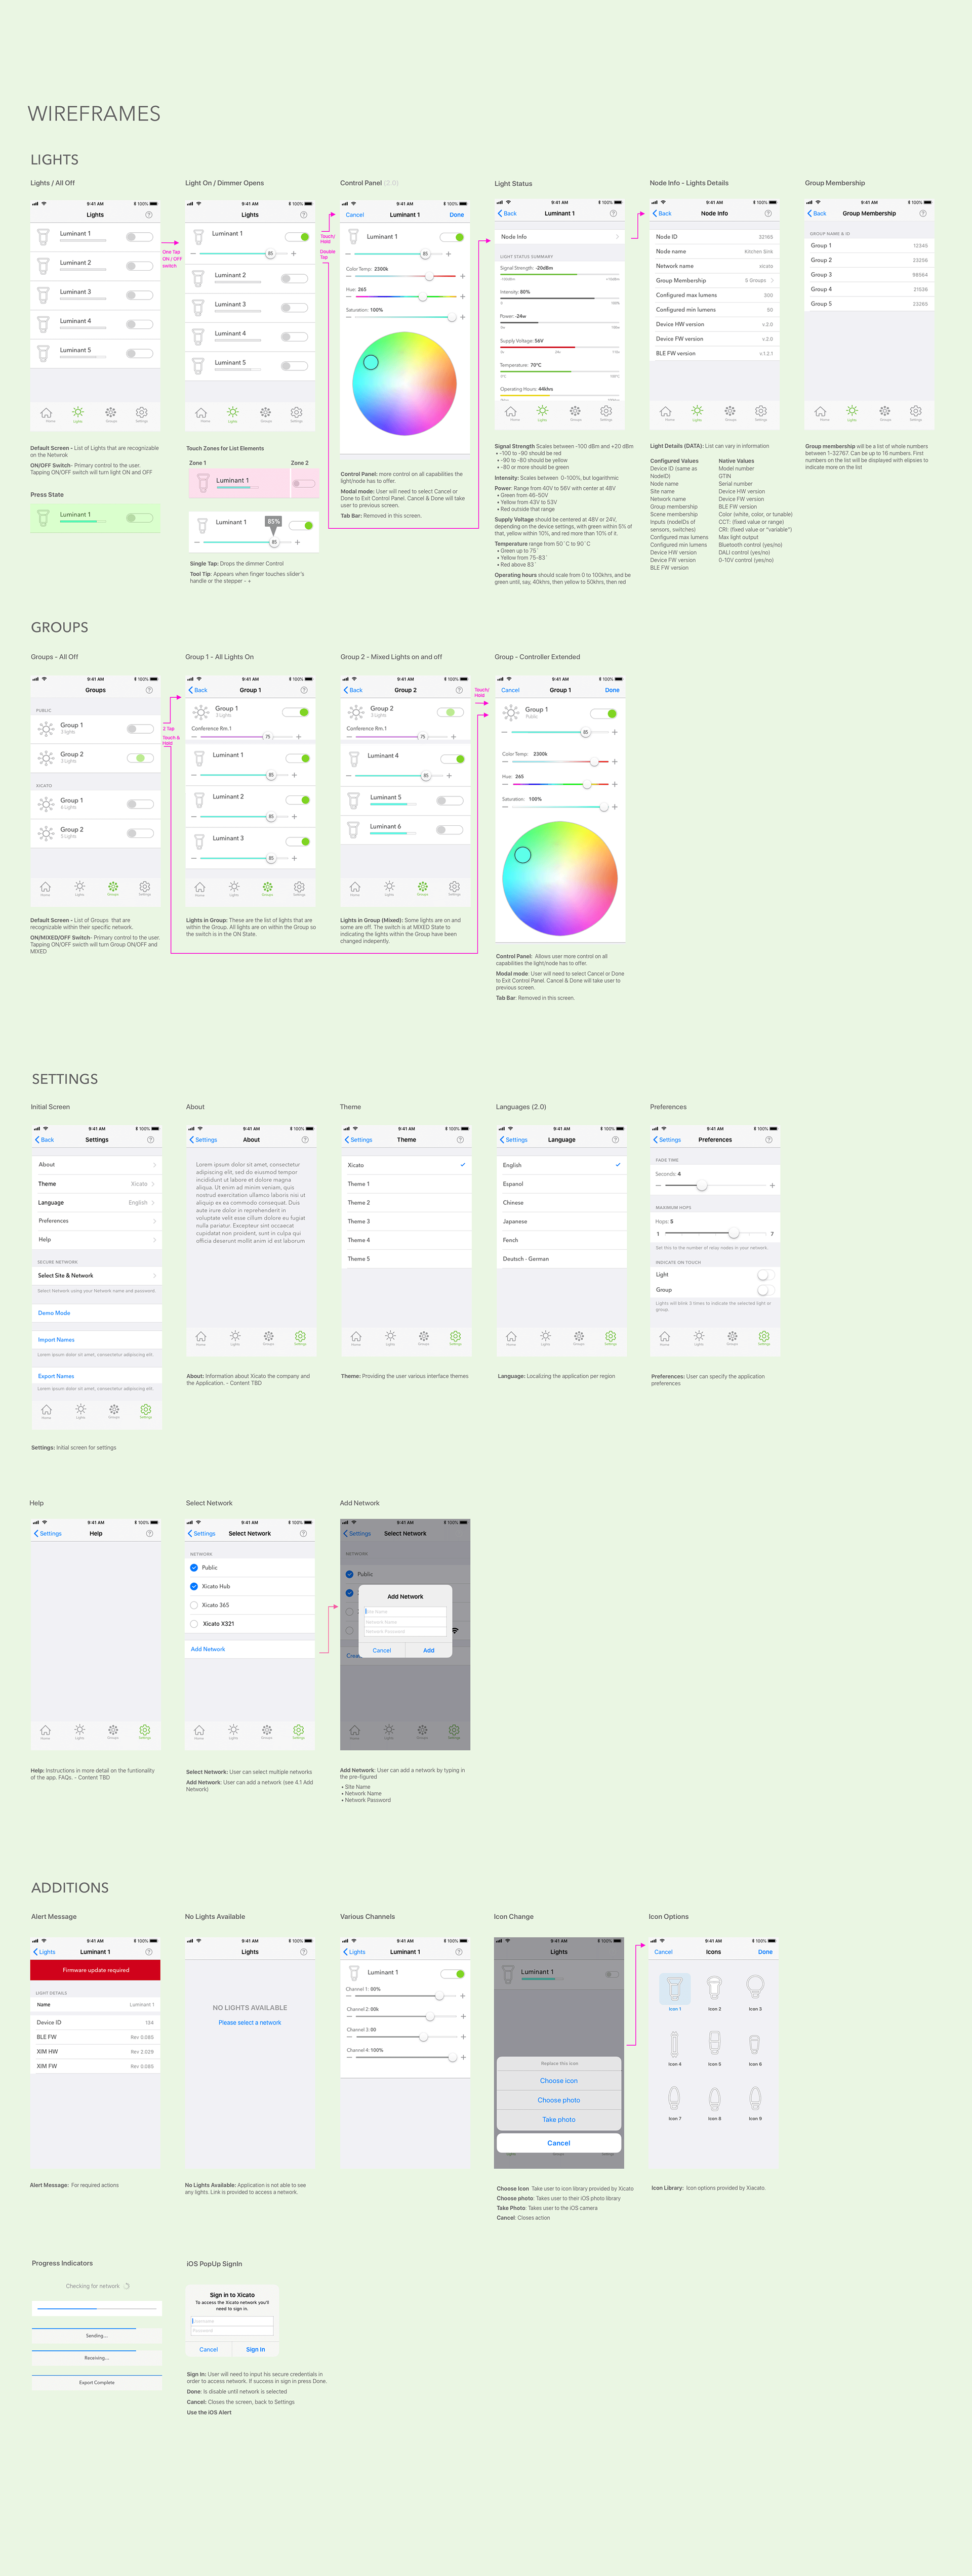Select Theme 2 row in Theme screen
The width and height of the screenshot is (972, 2576).
pyautogui.click(x=406, y=1203)
